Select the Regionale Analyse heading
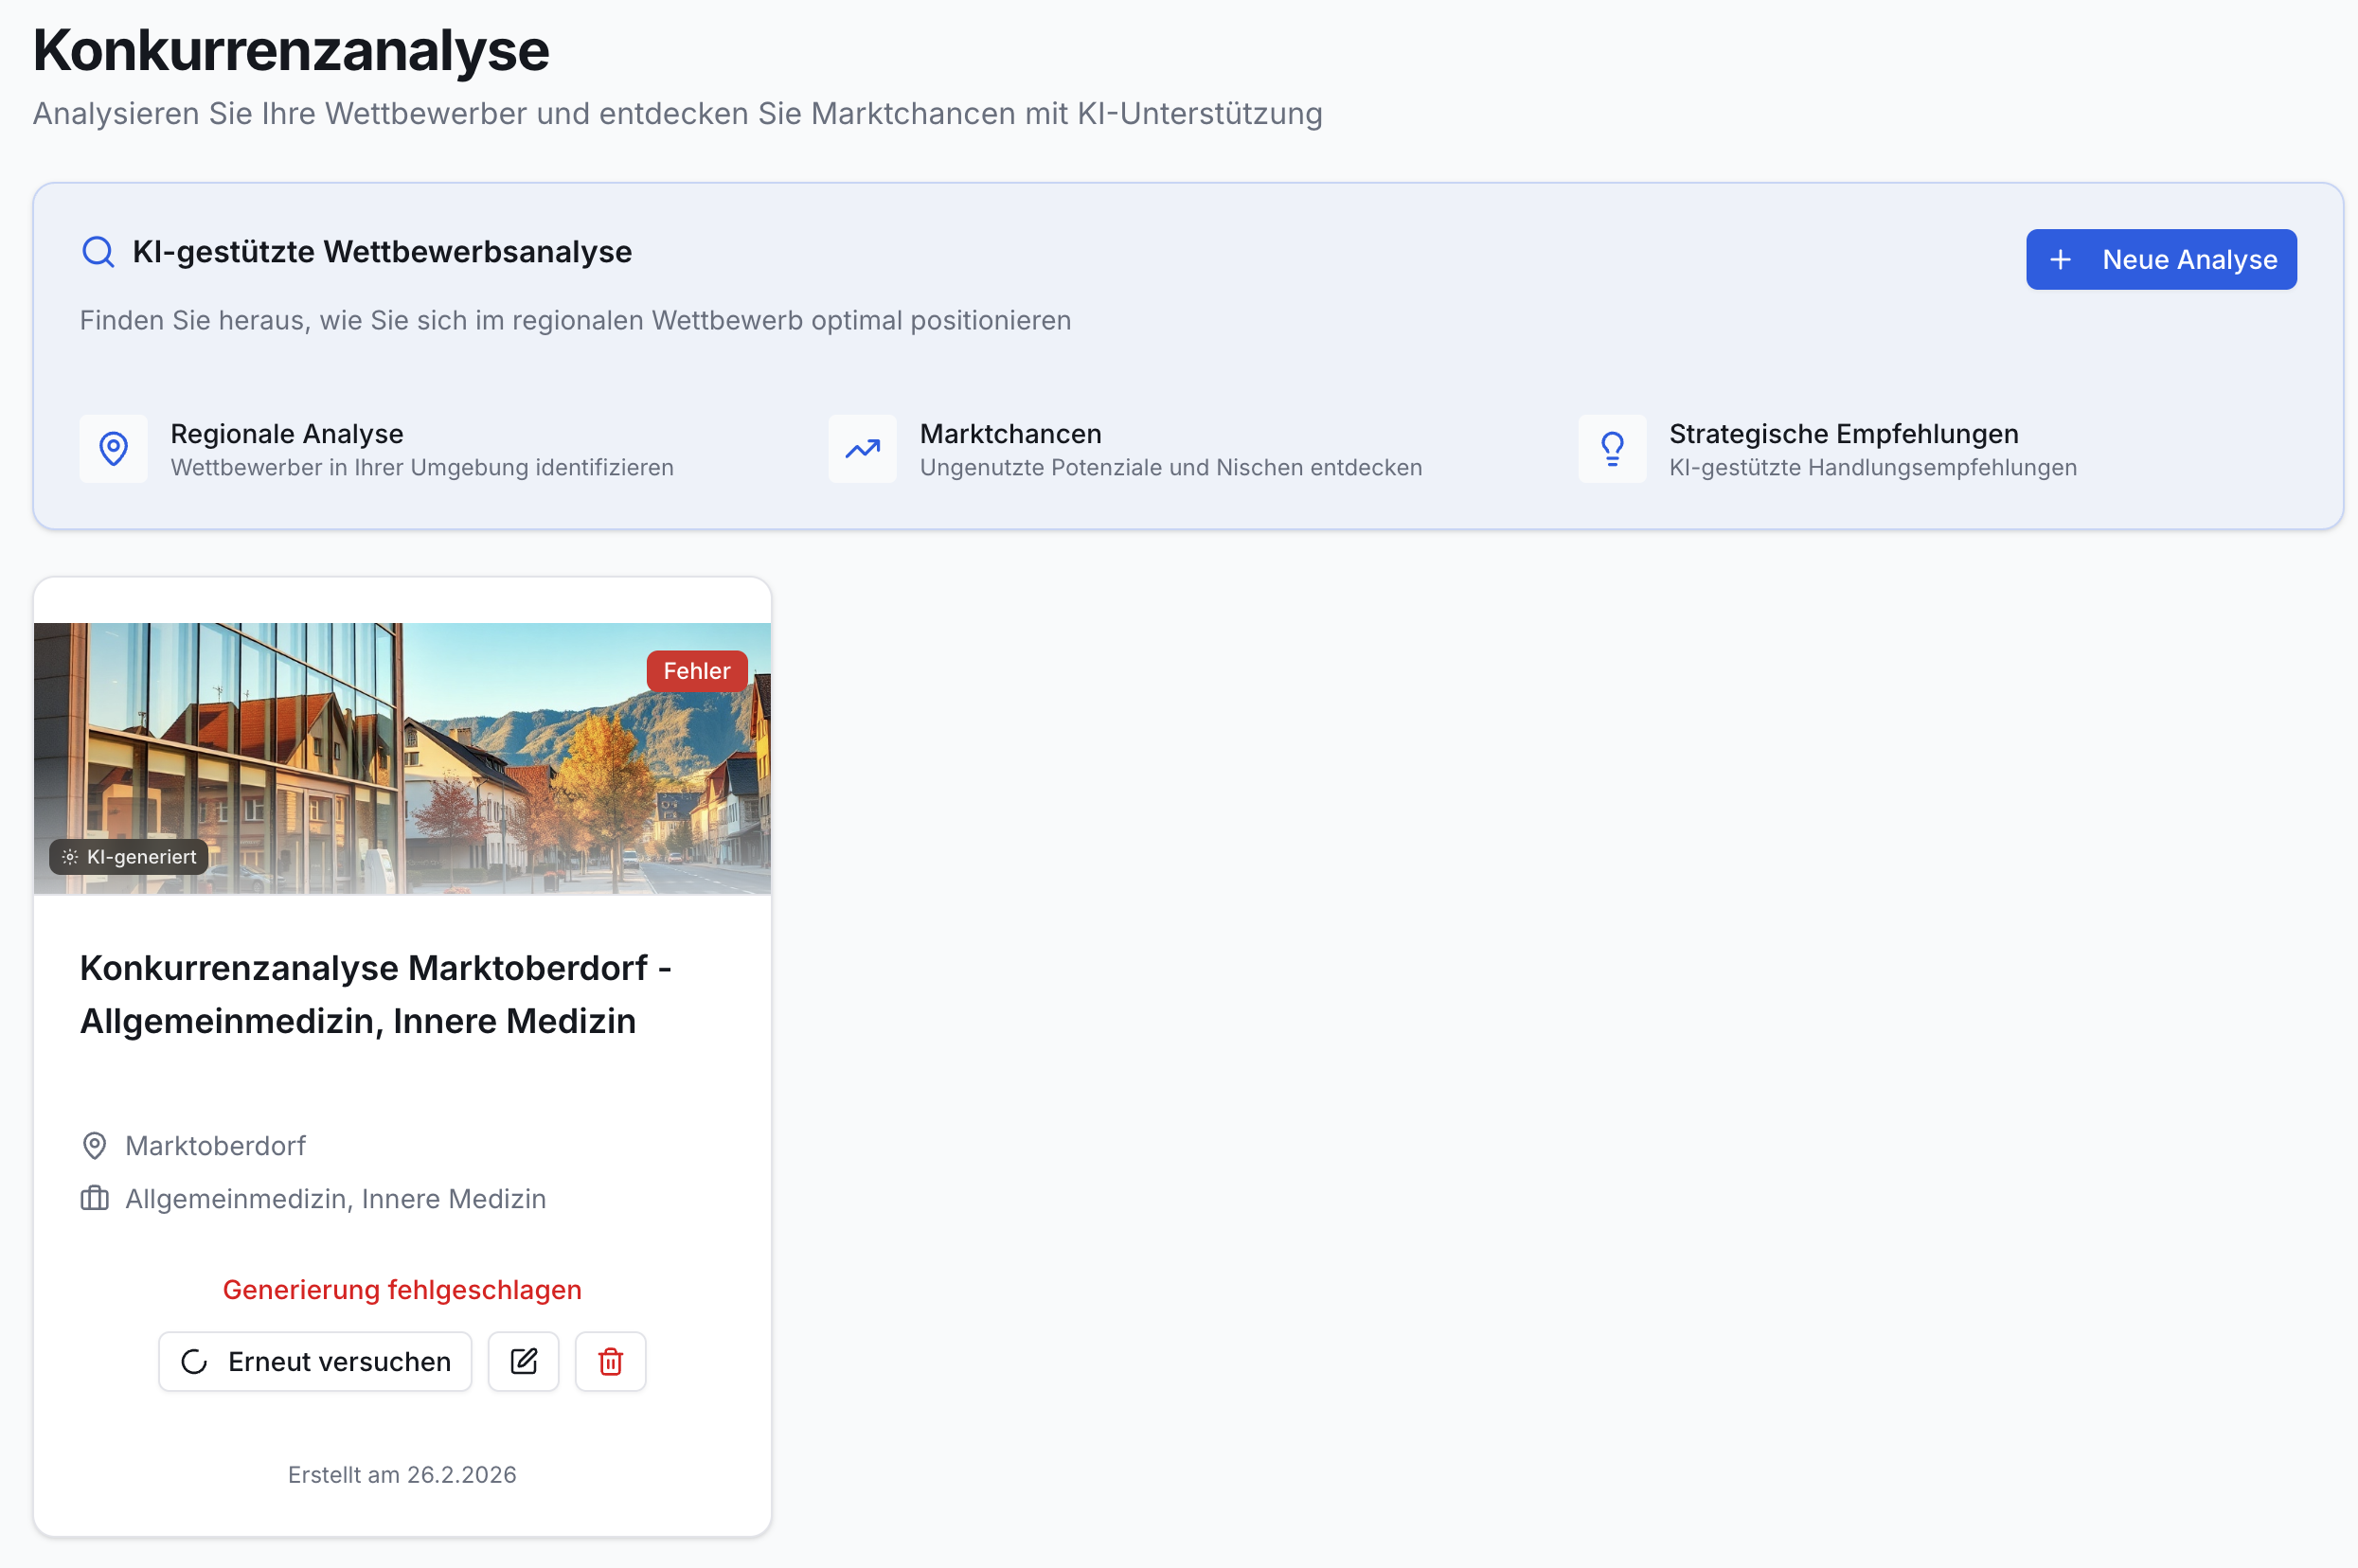The width and height of the screenshot is (2358, 1568). click(x=287, y=434)
